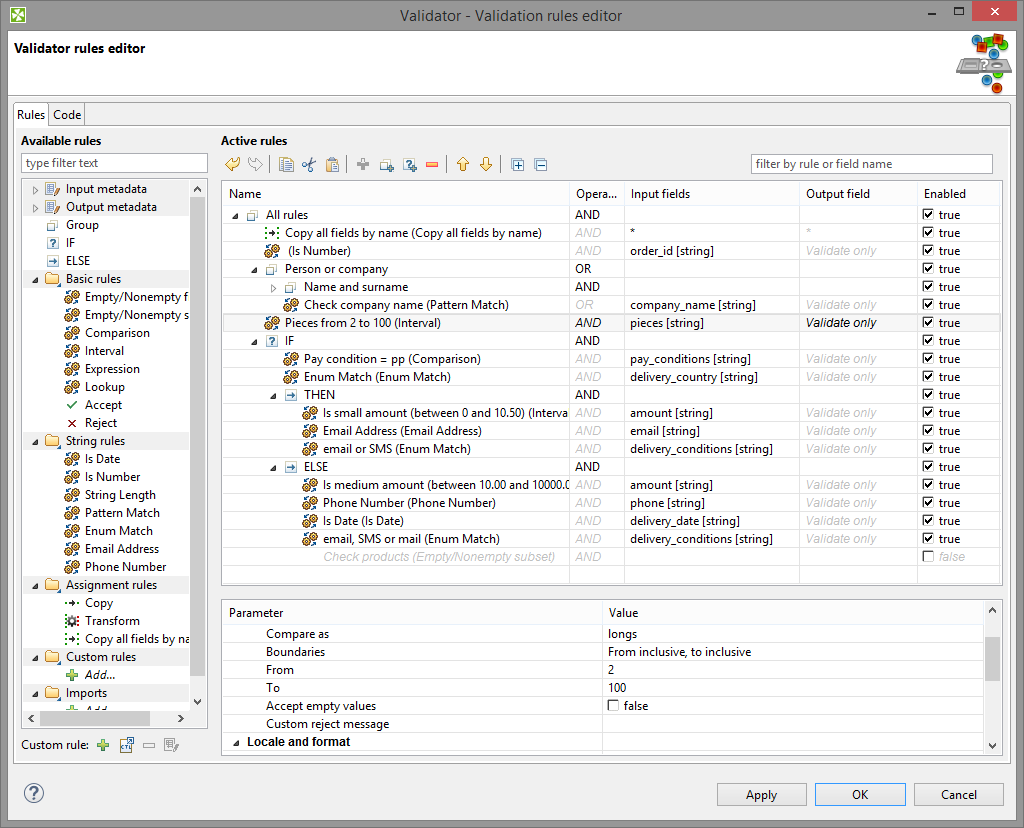
Task: Switch to the Code tab
Action: tap(67, 115)
